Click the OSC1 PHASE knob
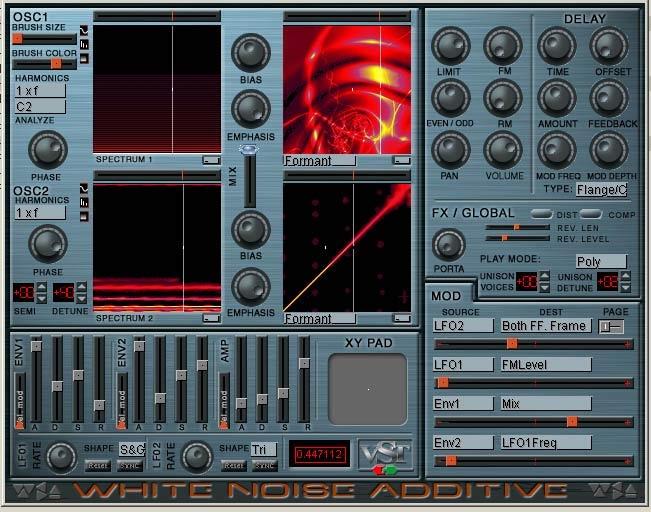This screenshot has height=512, width=651. [47, 150]
